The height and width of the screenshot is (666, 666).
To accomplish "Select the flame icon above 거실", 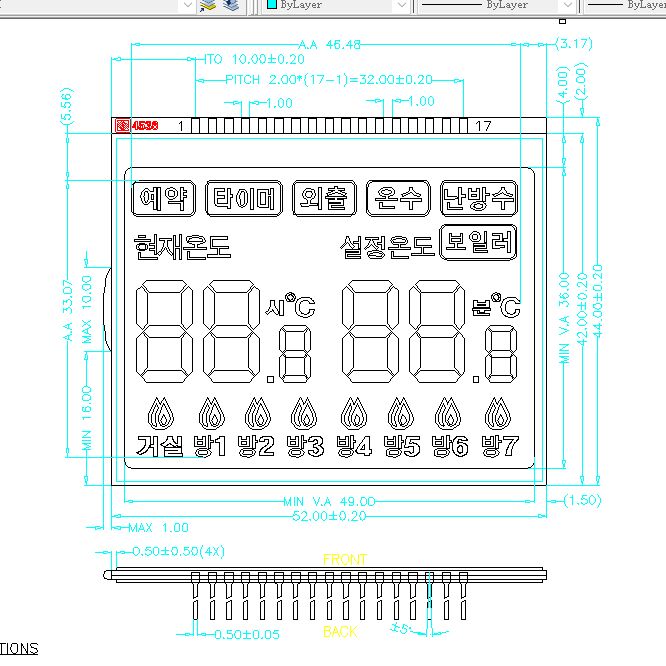I will coord(159,412).
